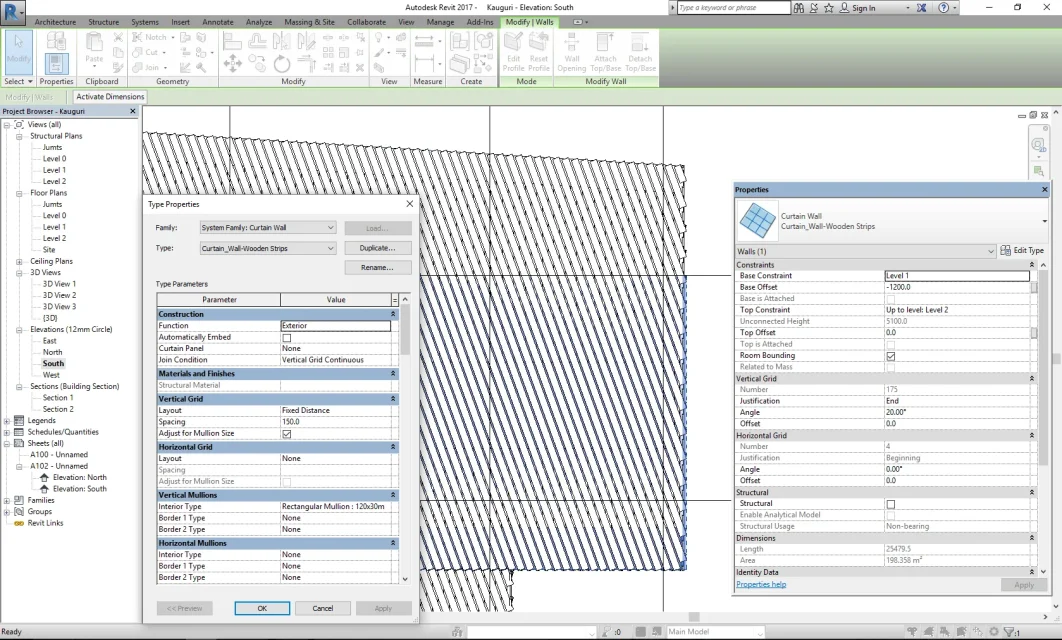This screenshot has width=1062, height=640.
Task: Open the Collaborate ribbon tab
Action: point(366,22)
